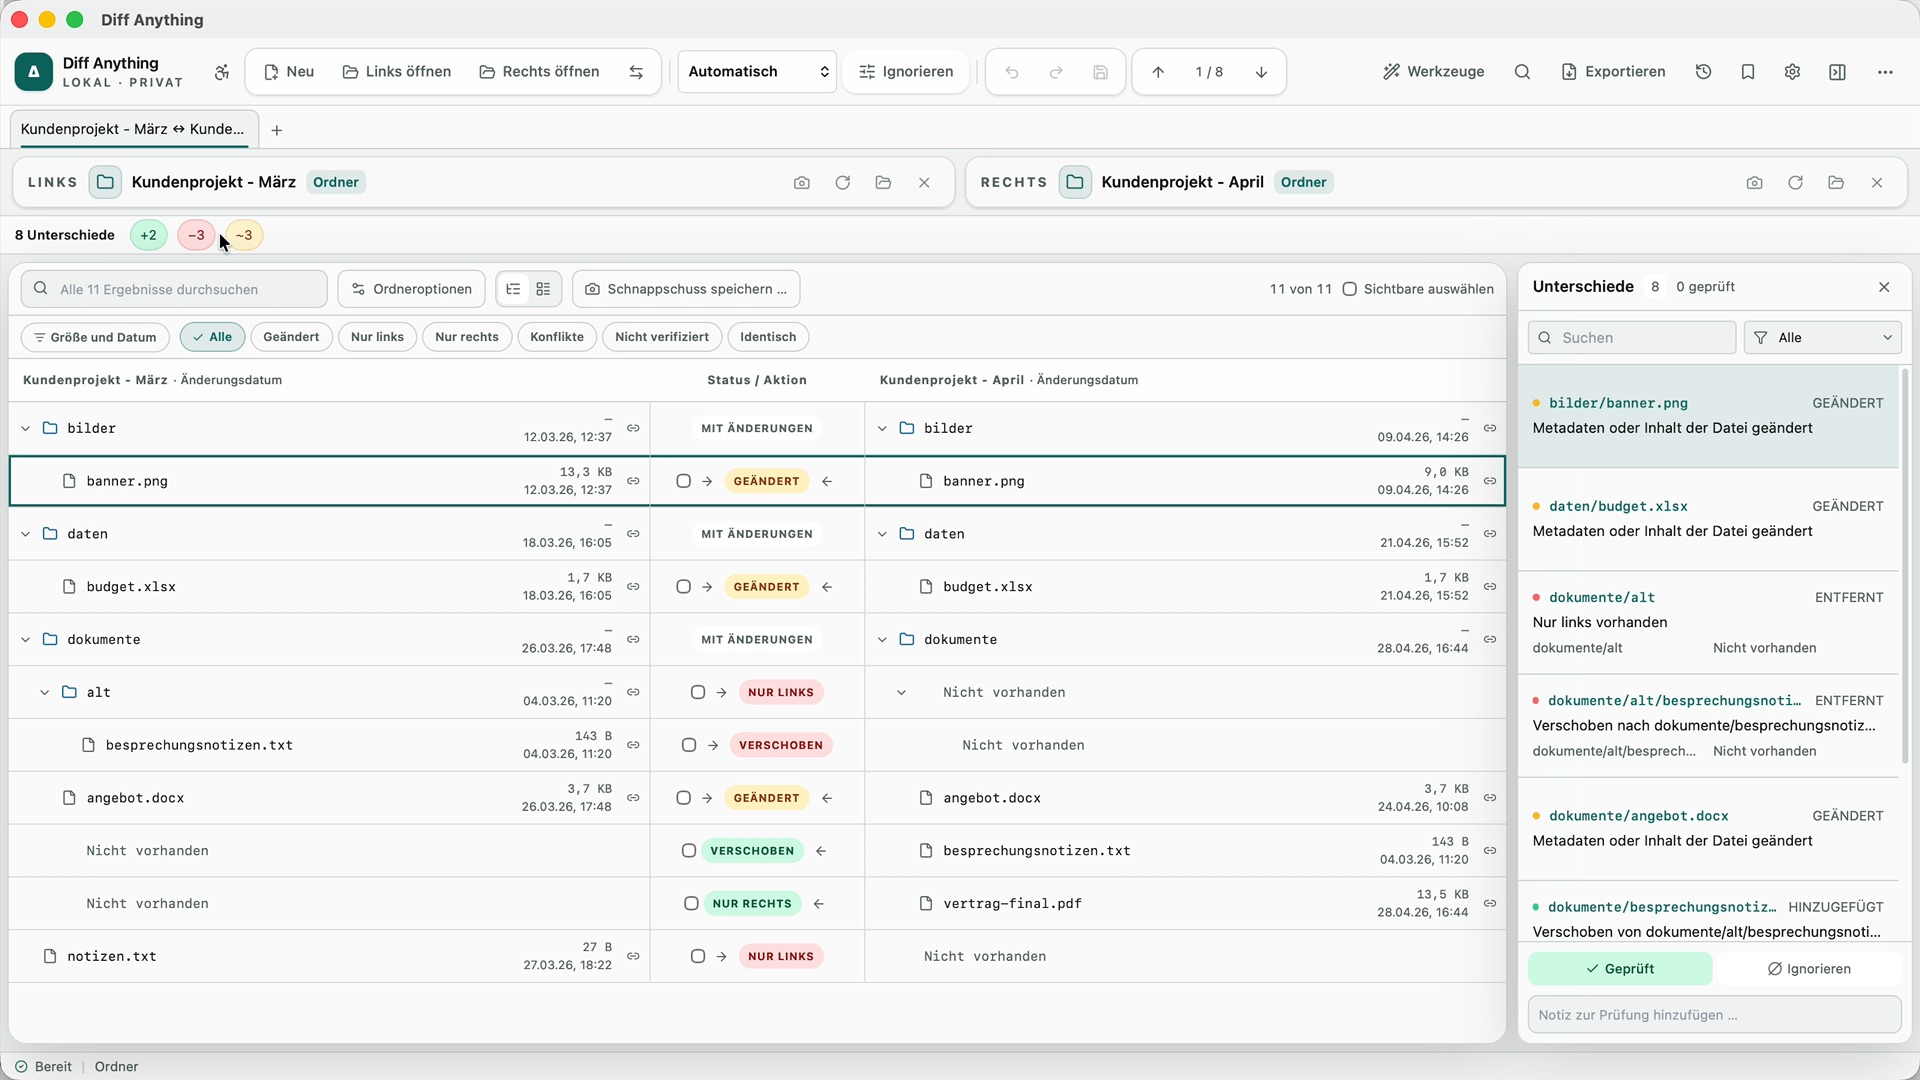The image size is (1920, 1080).
Task: Collapse left 'bilder' folder chevron
Action: [x=26, y=428]
